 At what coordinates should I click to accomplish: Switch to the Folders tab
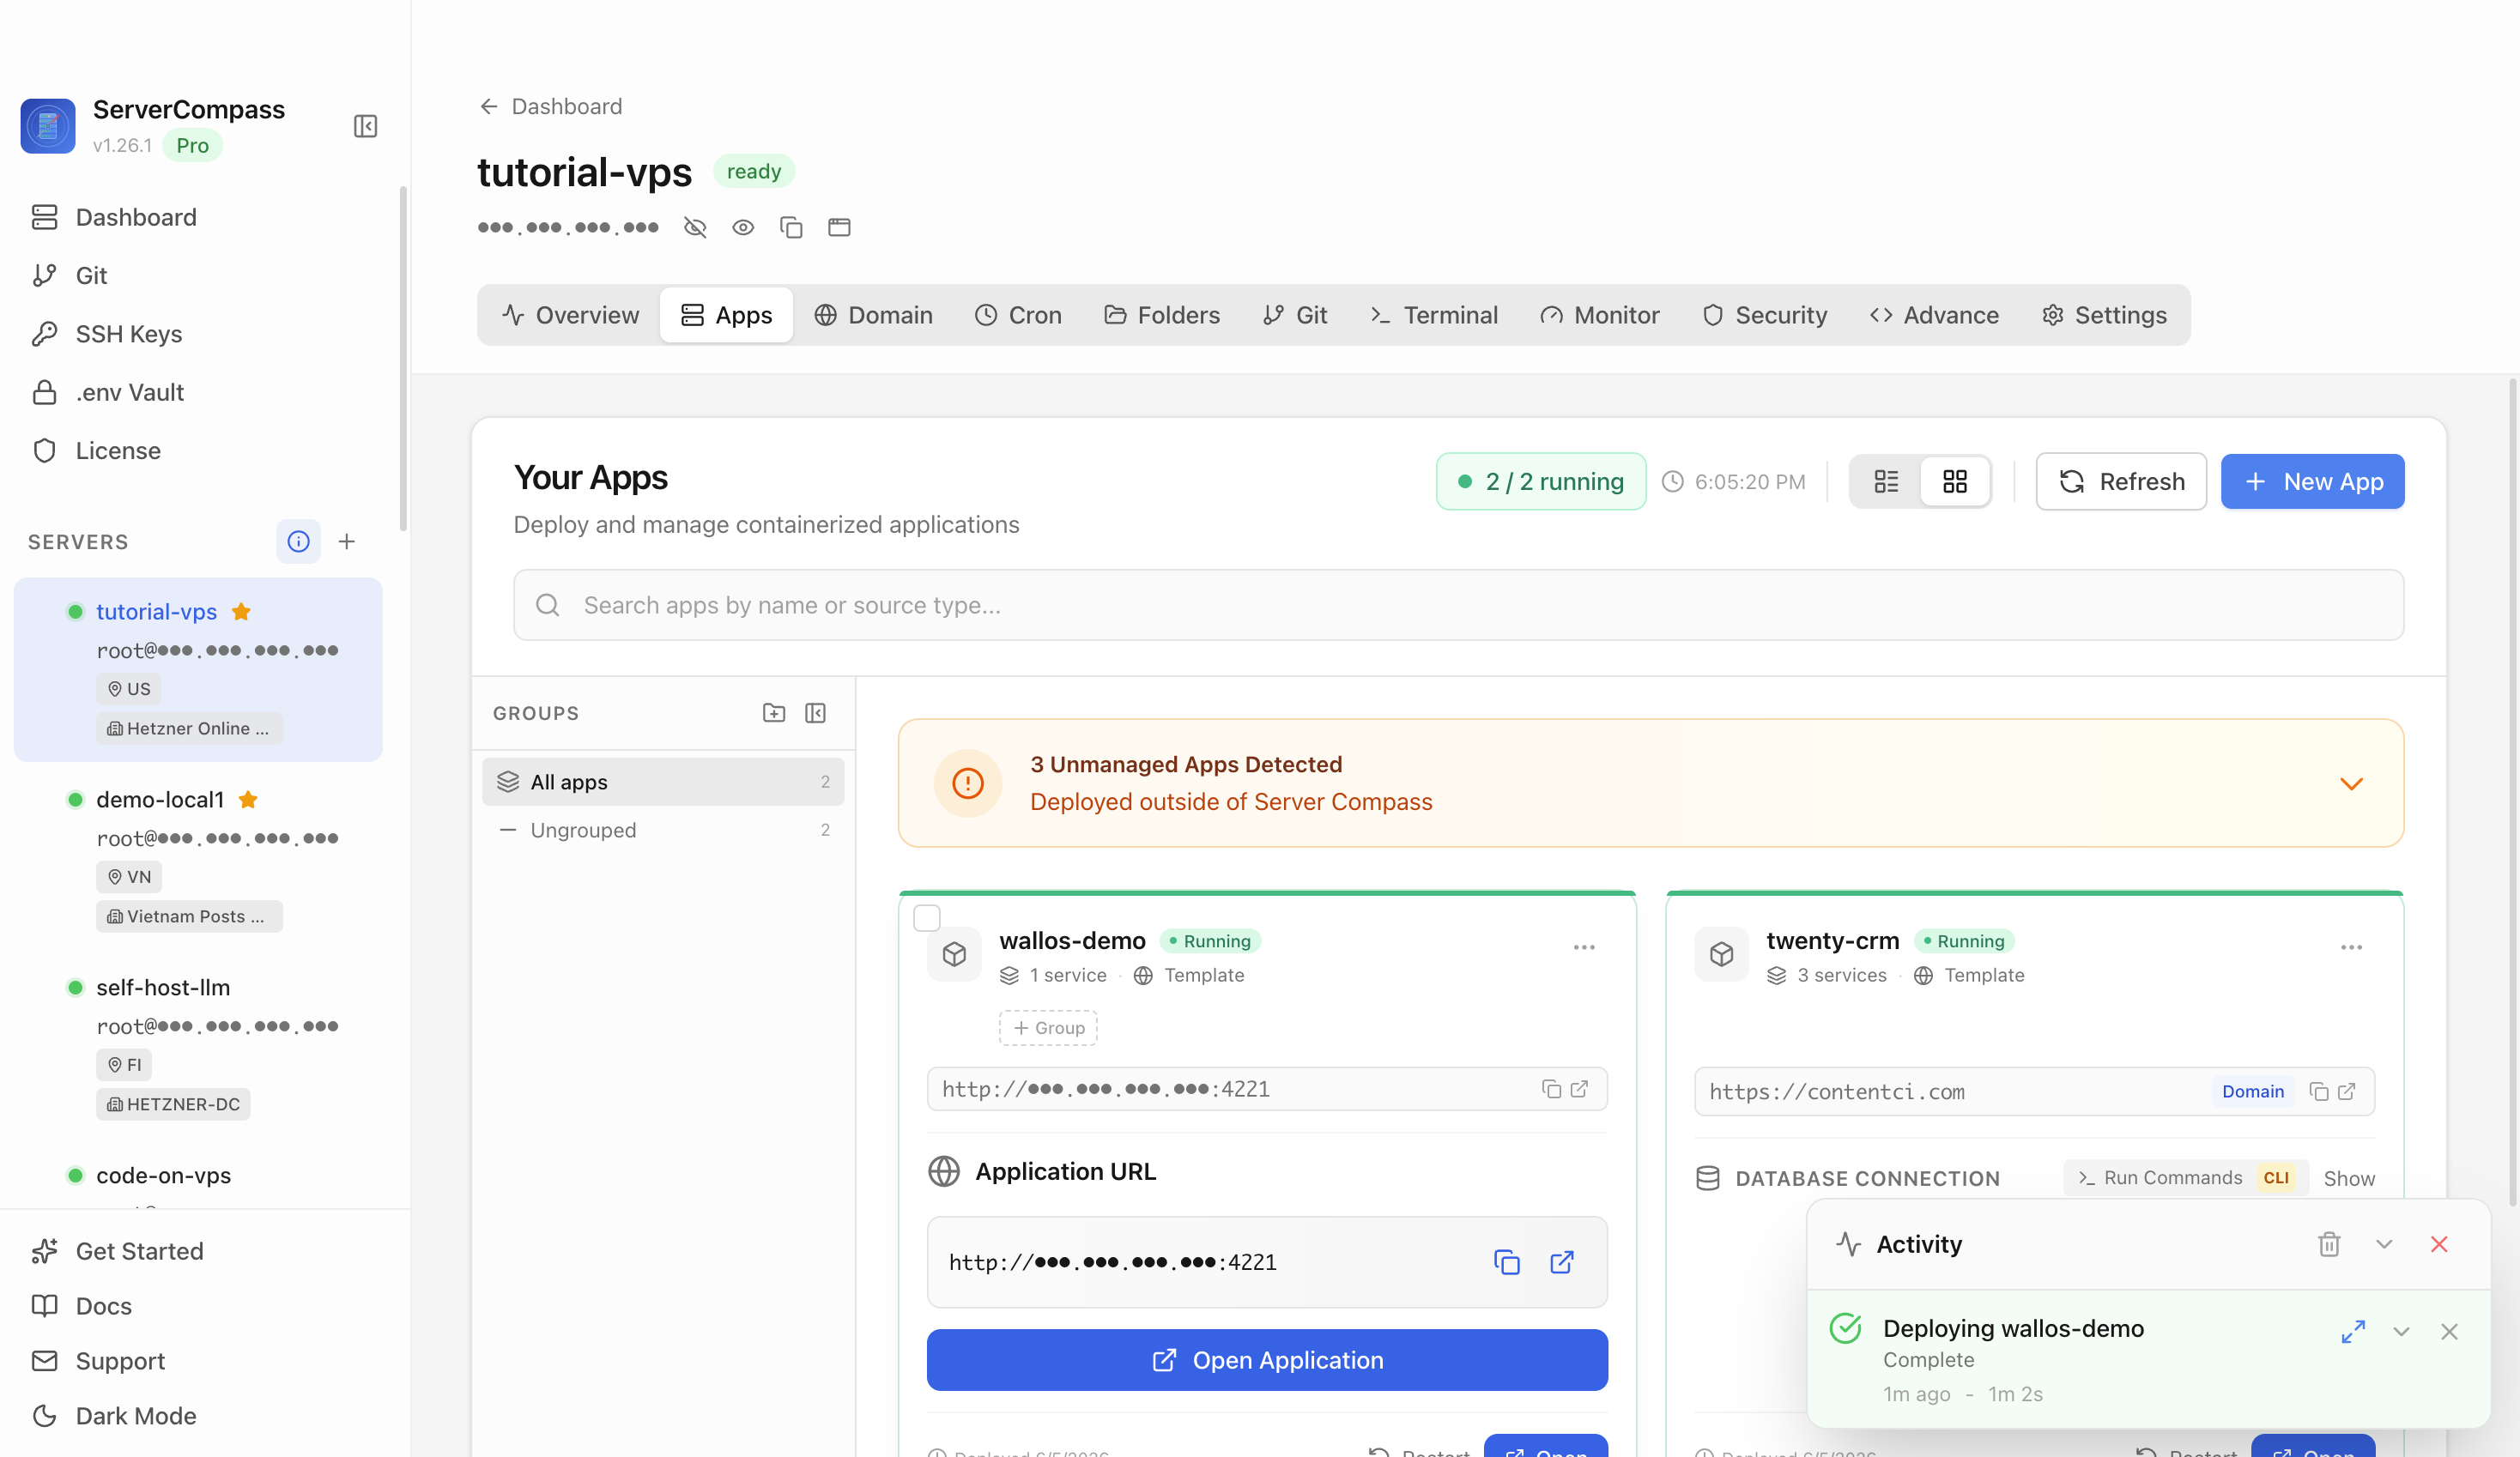click(x=1162, y=315)
